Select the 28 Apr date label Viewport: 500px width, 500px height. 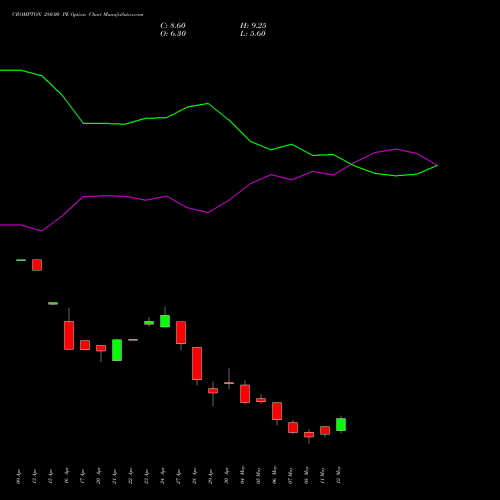(x=194, y=476)
